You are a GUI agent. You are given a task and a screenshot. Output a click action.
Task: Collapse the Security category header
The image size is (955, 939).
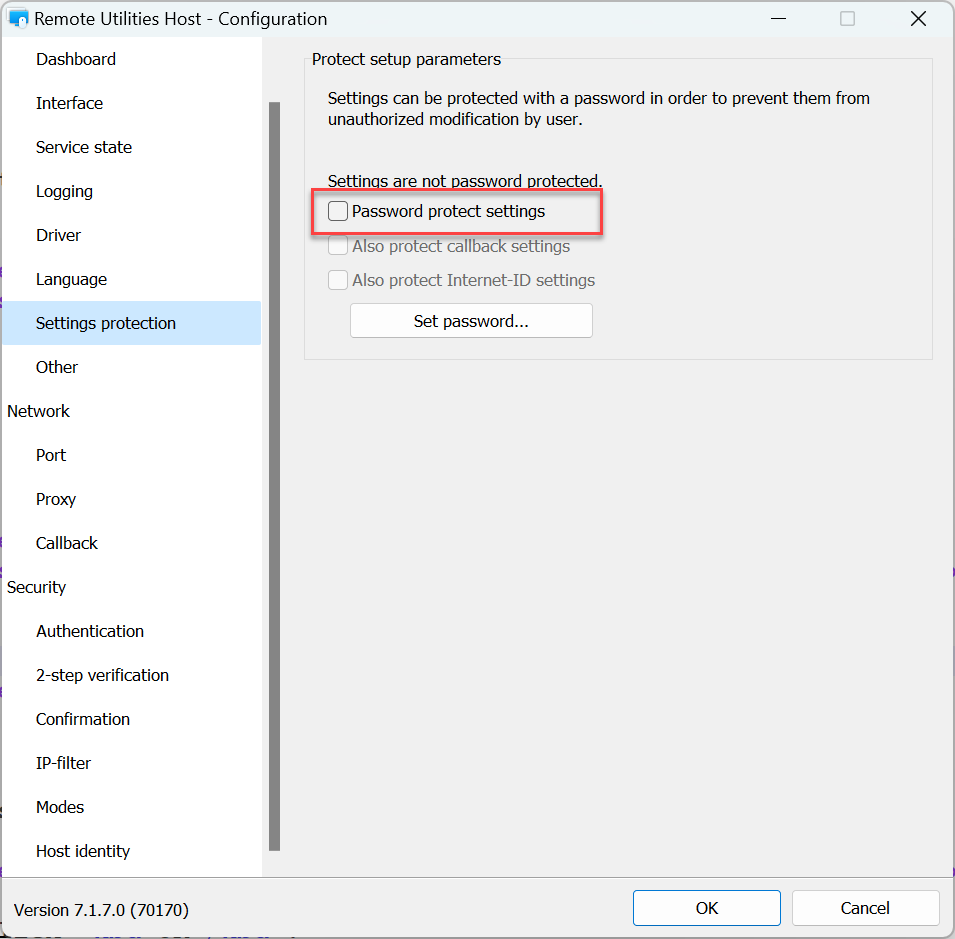point(36,587)
